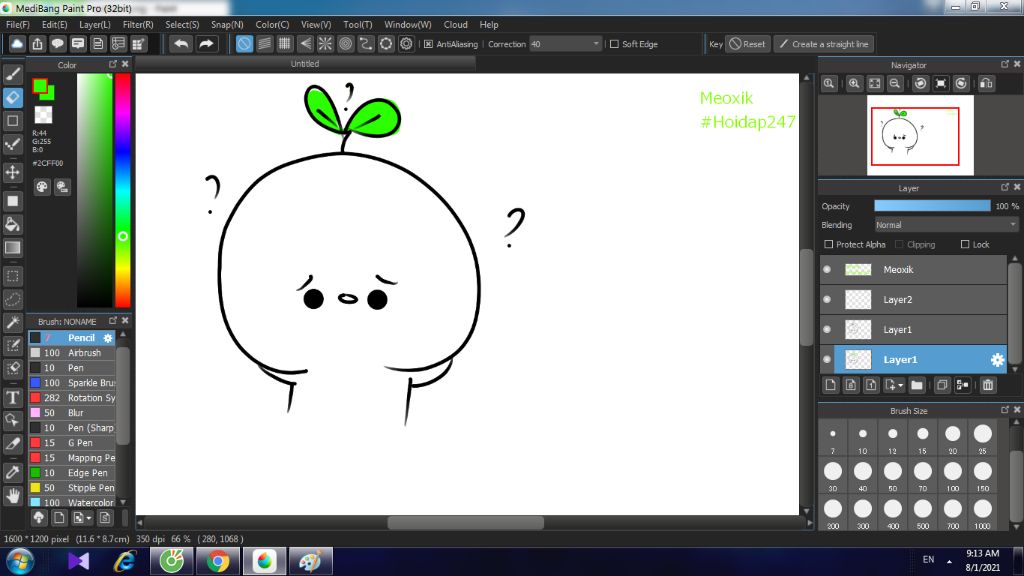Click the green foreground color swatch

click(40, 86)
